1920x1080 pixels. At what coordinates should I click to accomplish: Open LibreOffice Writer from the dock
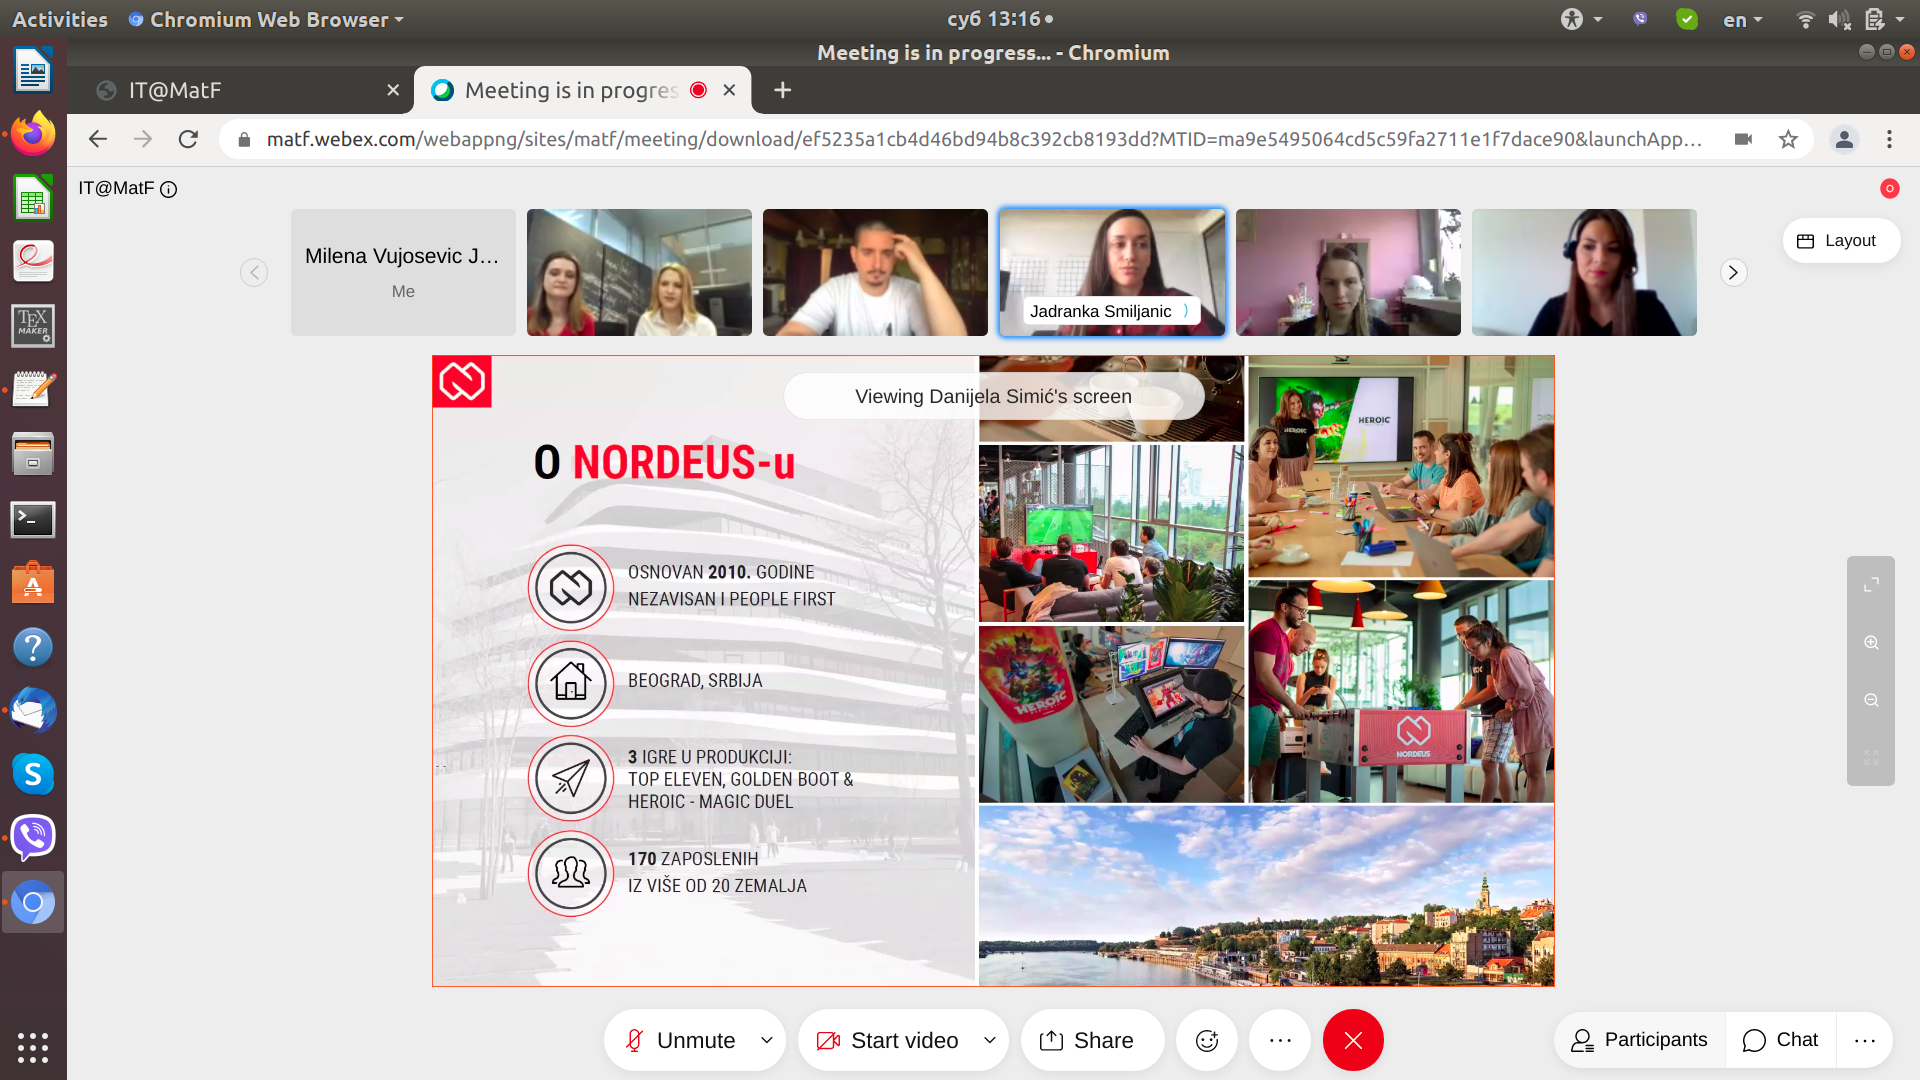point(33,71)
